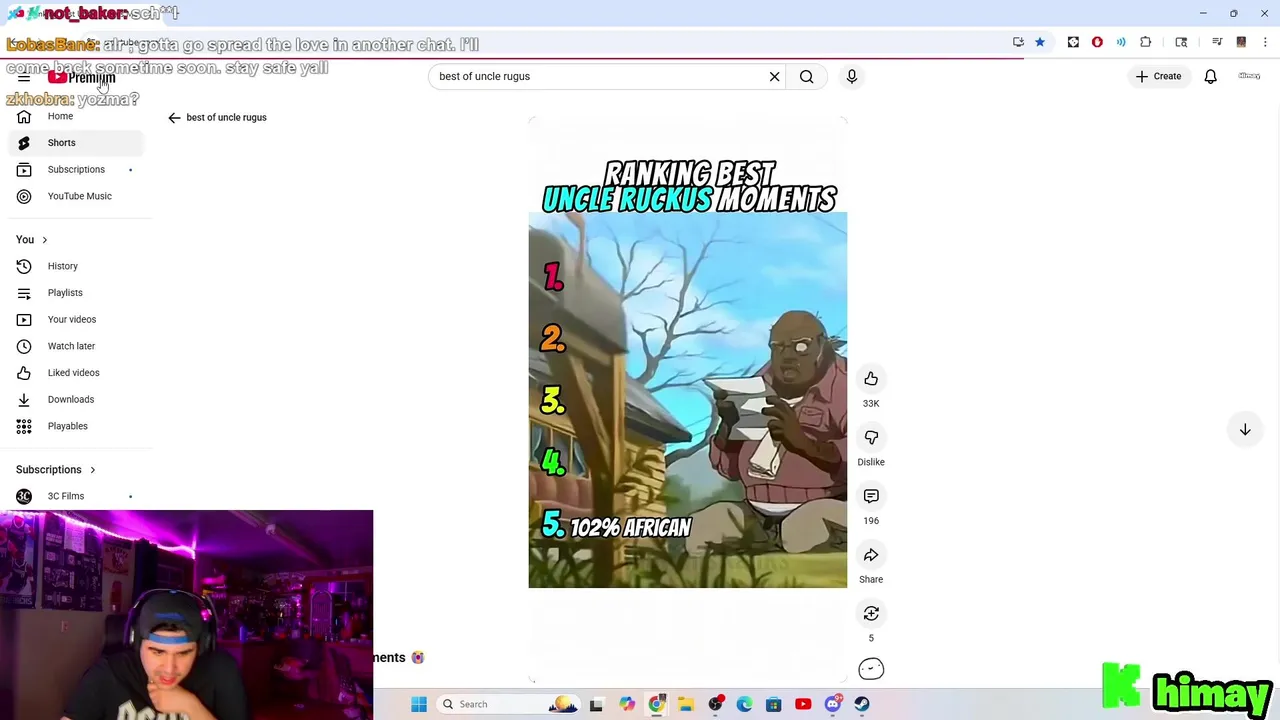Screen dimensions: 1280x720
Task: Click the Create button
Action: pos(1158,76)
